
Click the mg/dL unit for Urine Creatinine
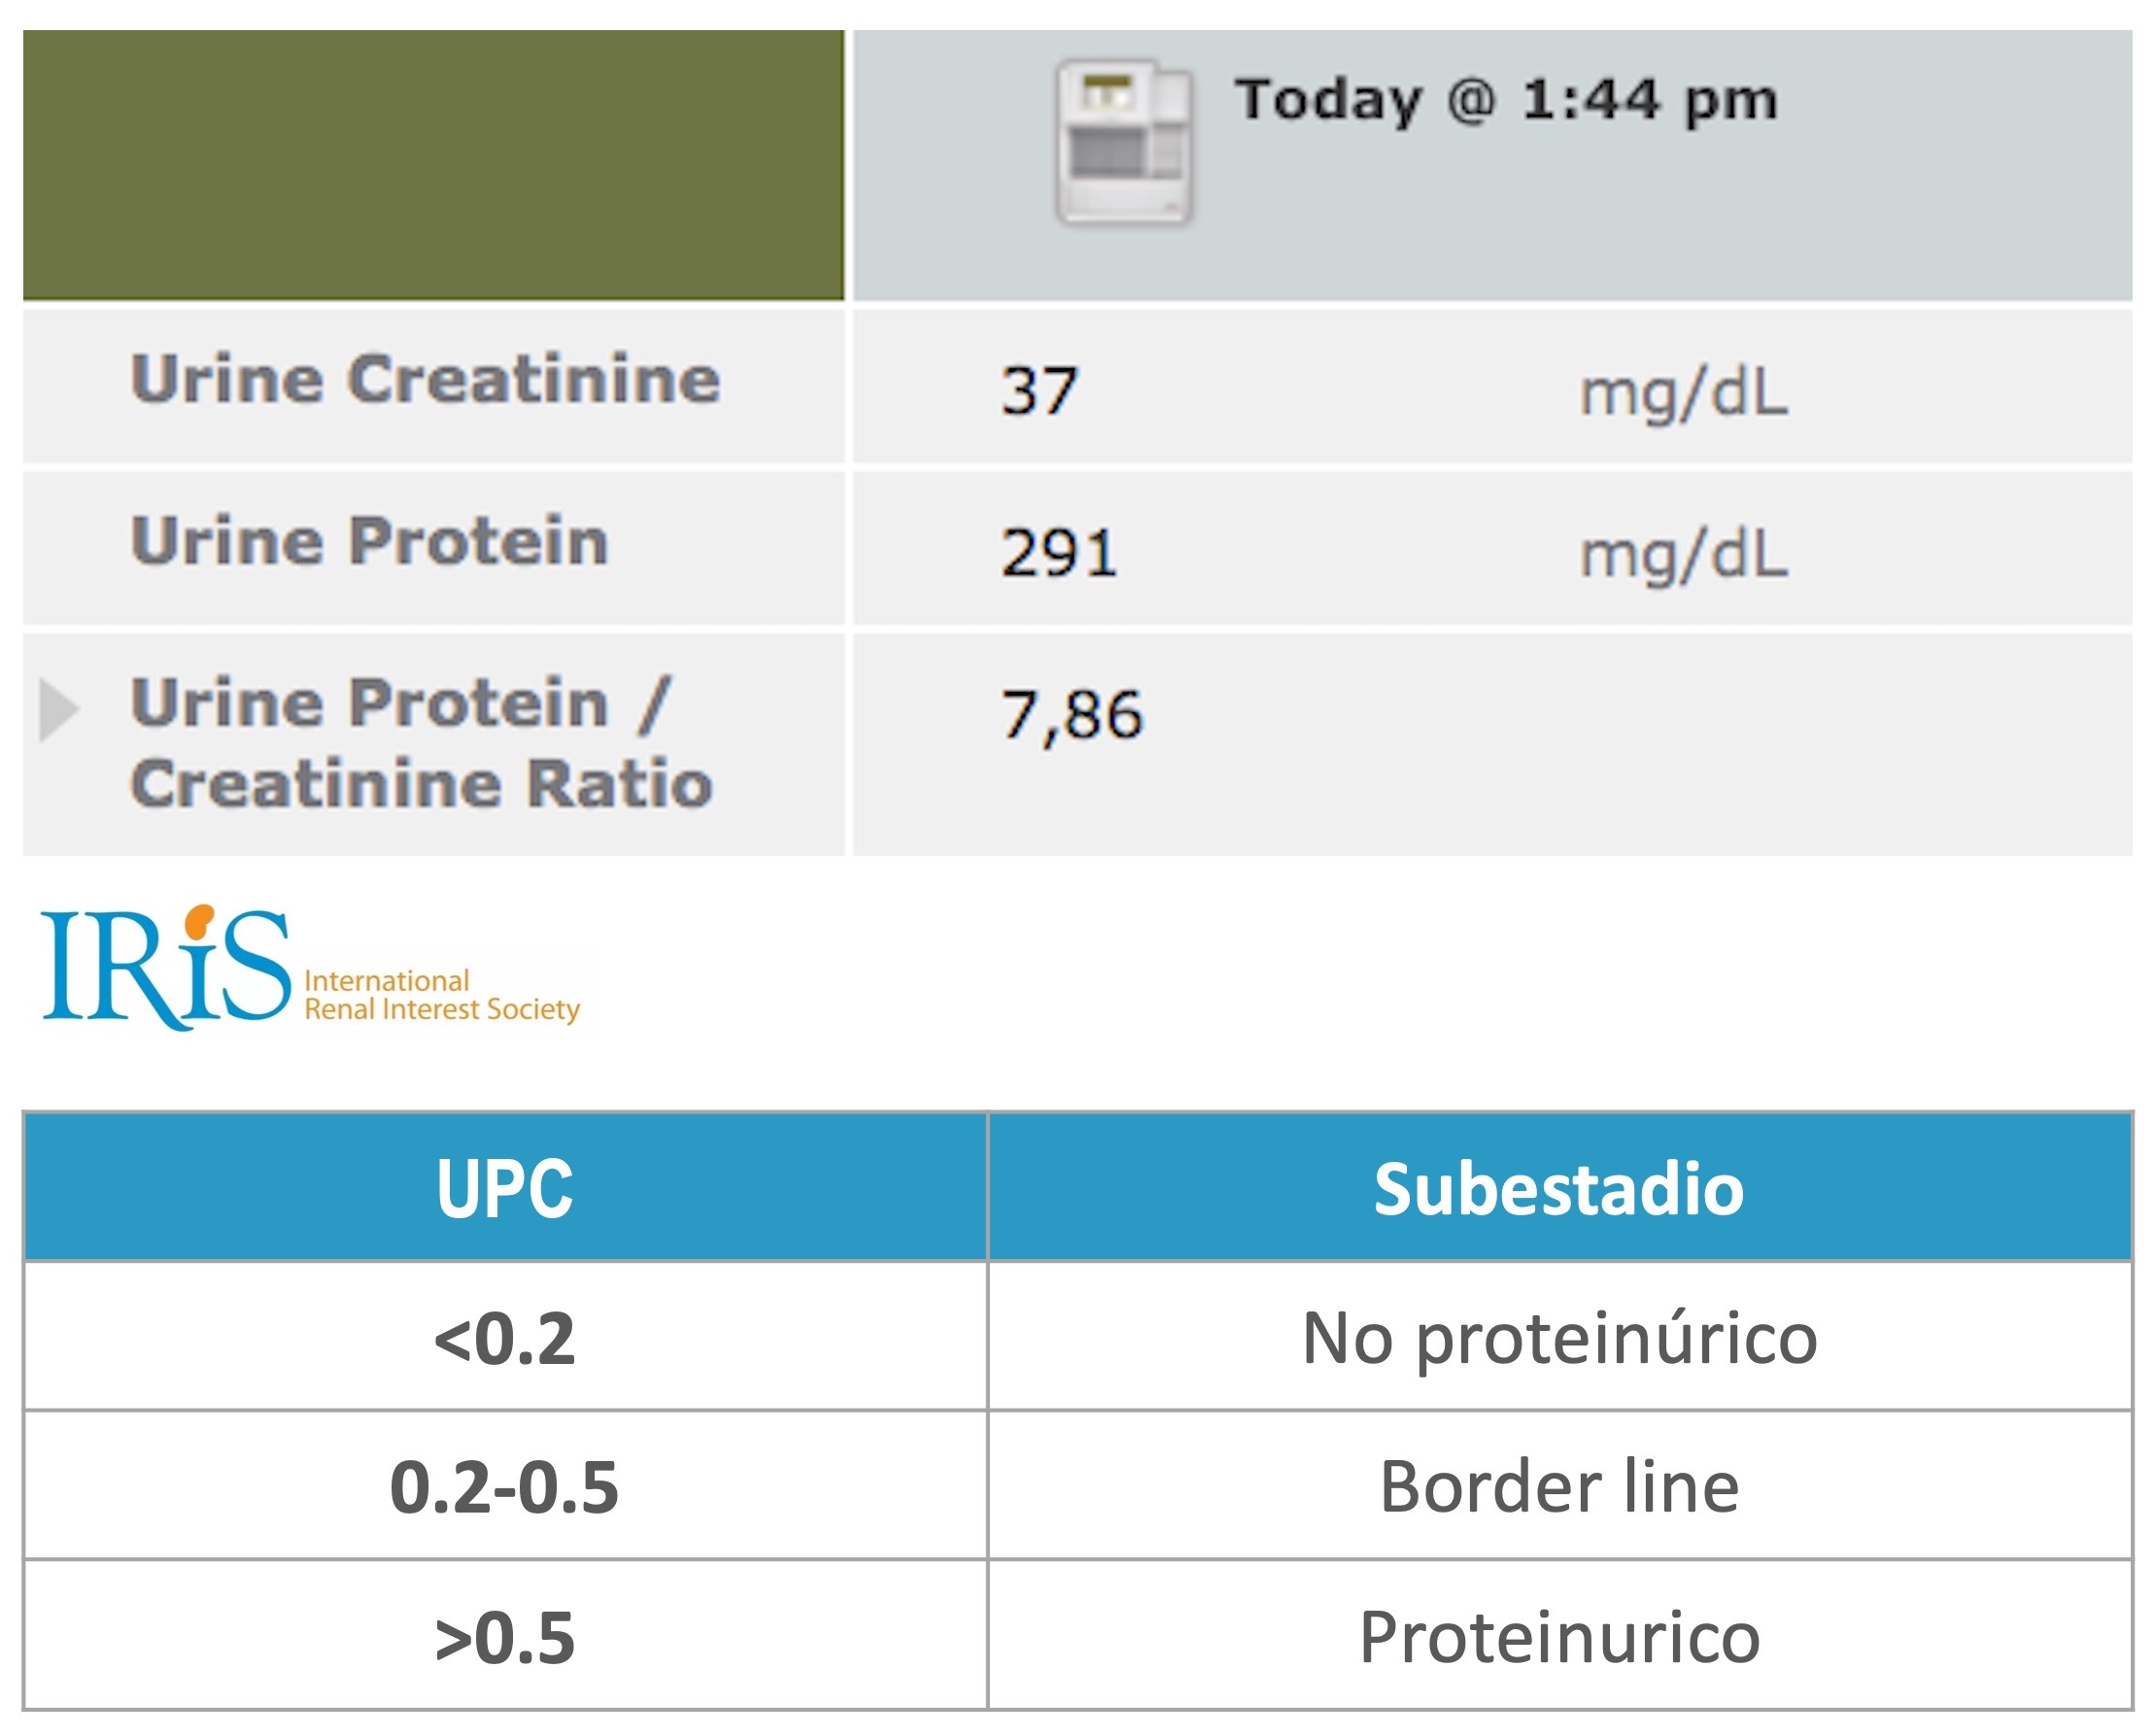coord(1684,392)
